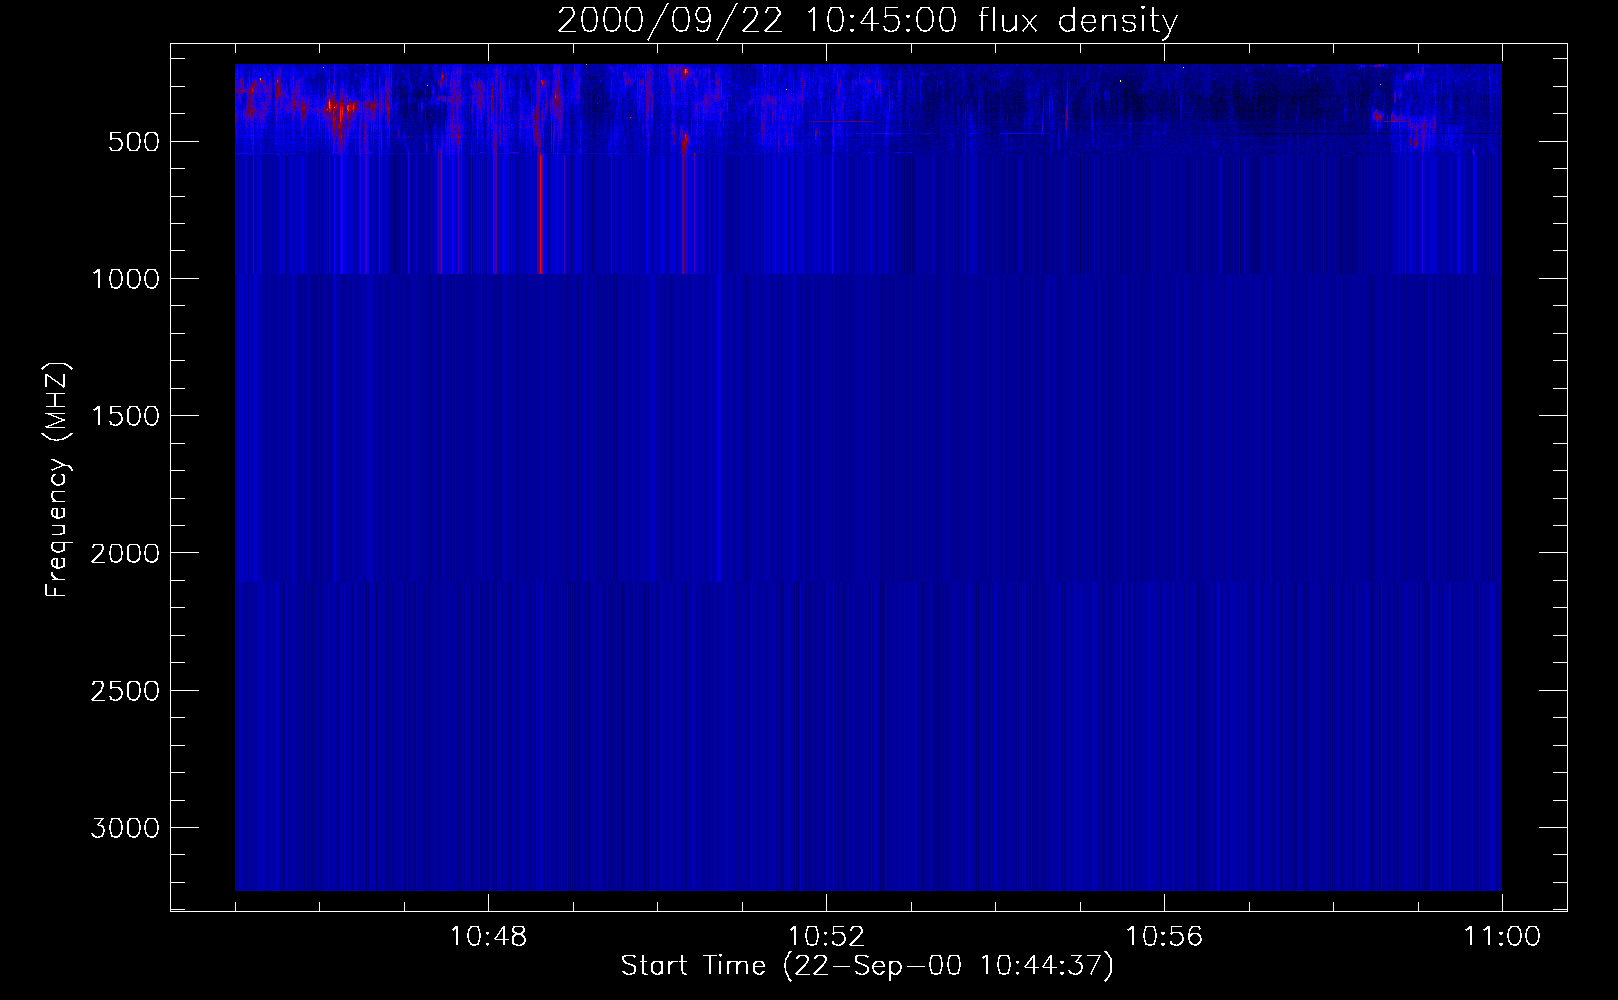Click the 500 frequency tick label
This screenshot has width=1618, height=1000.
pos(134,142)
